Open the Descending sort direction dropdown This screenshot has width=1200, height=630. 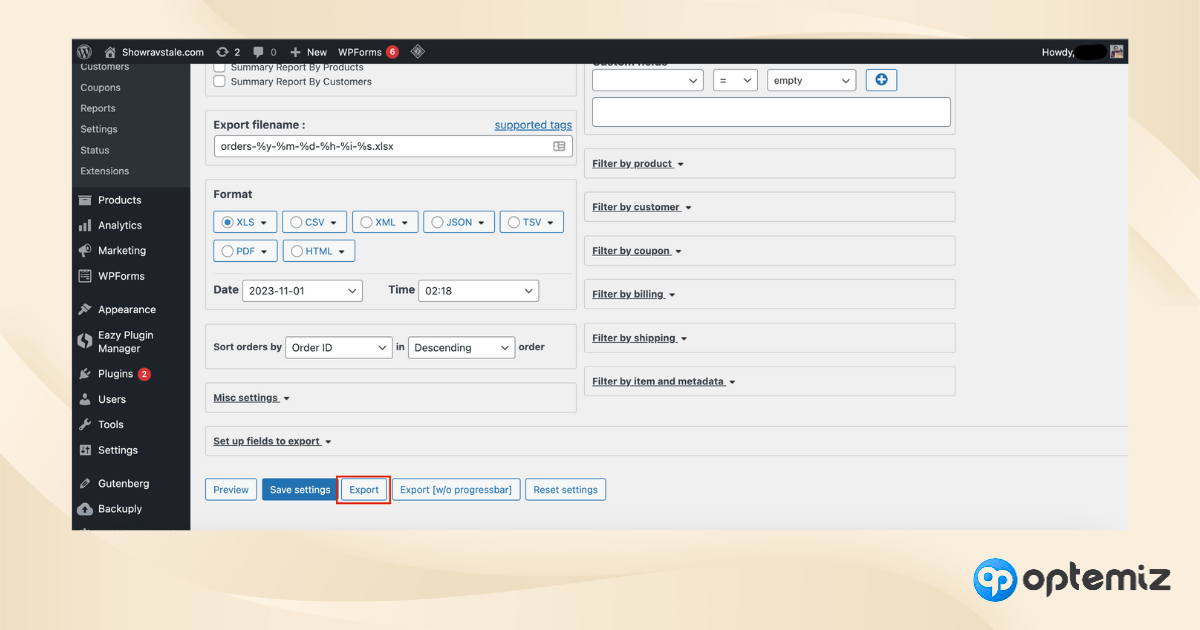[461, 348]
